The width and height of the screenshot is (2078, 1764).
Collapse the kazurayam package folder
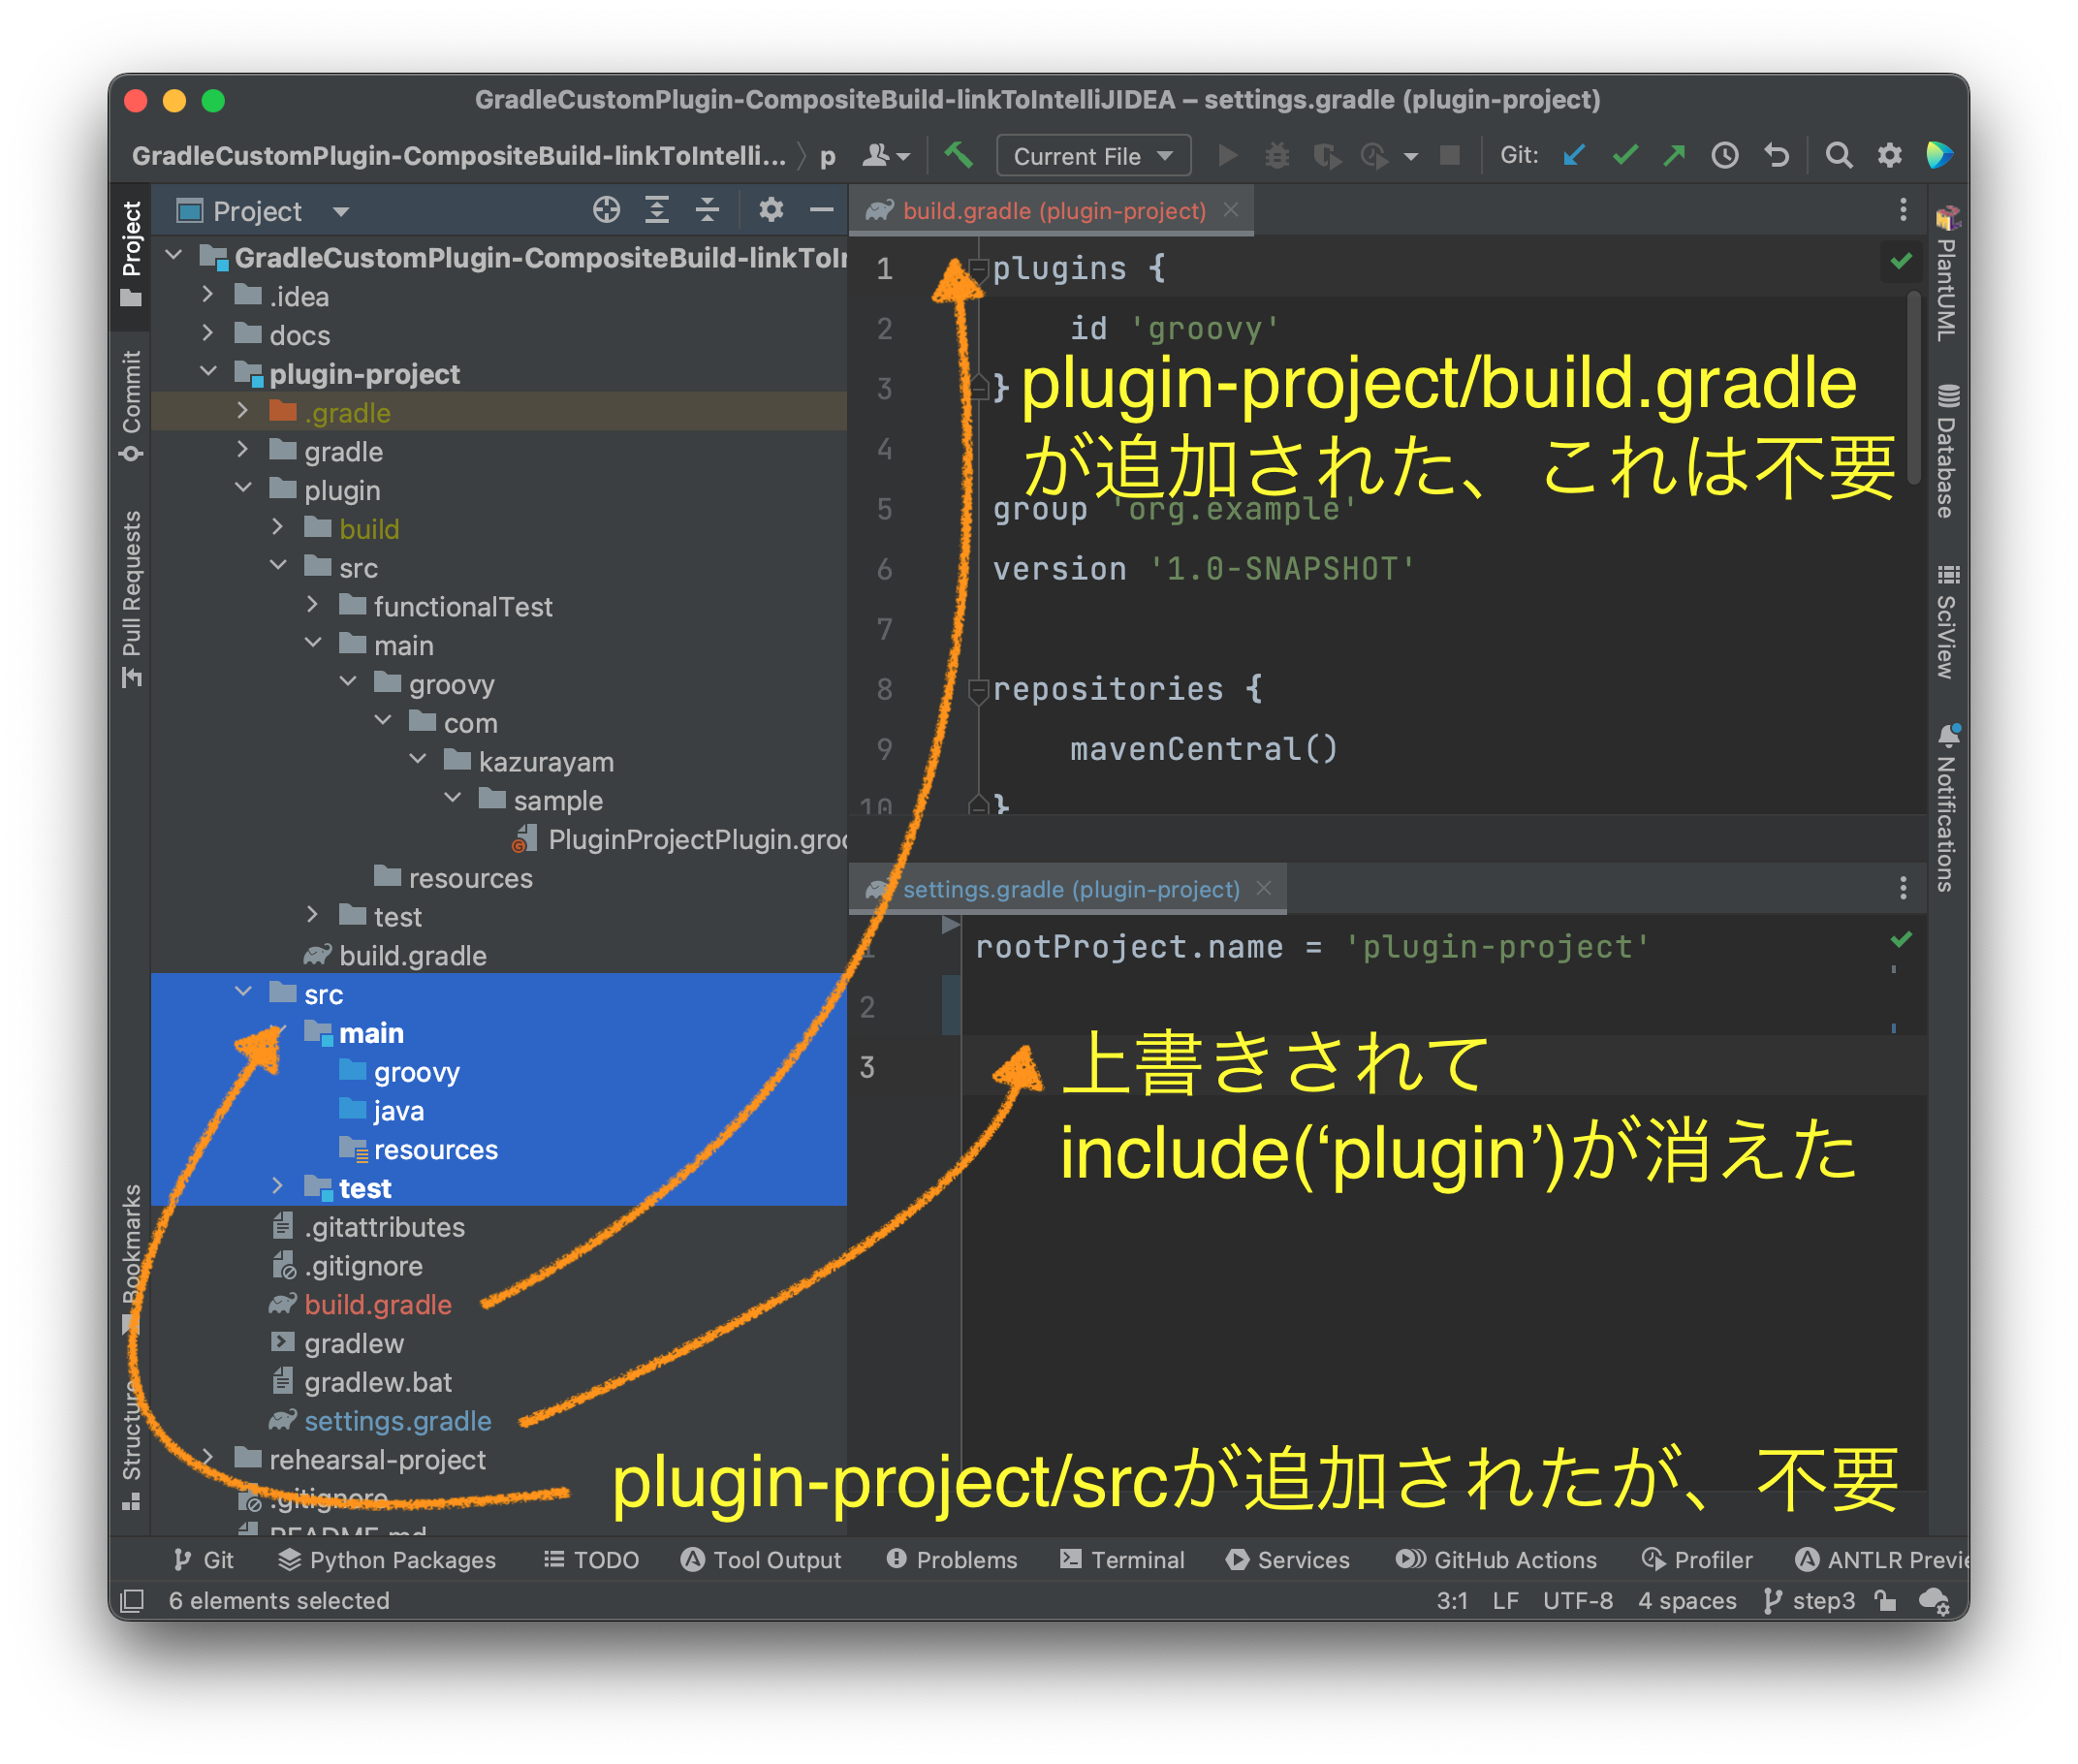[x=417, y=760]
